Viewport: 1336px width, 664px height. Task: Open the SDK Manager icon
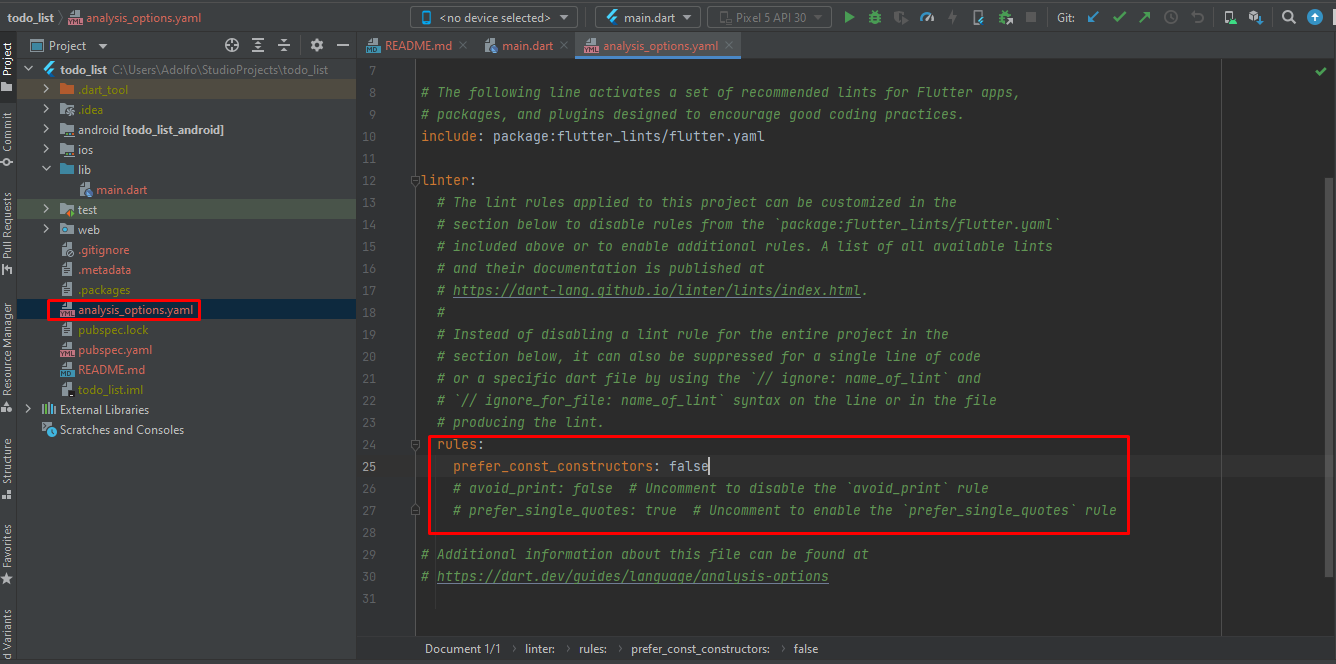1256,17
